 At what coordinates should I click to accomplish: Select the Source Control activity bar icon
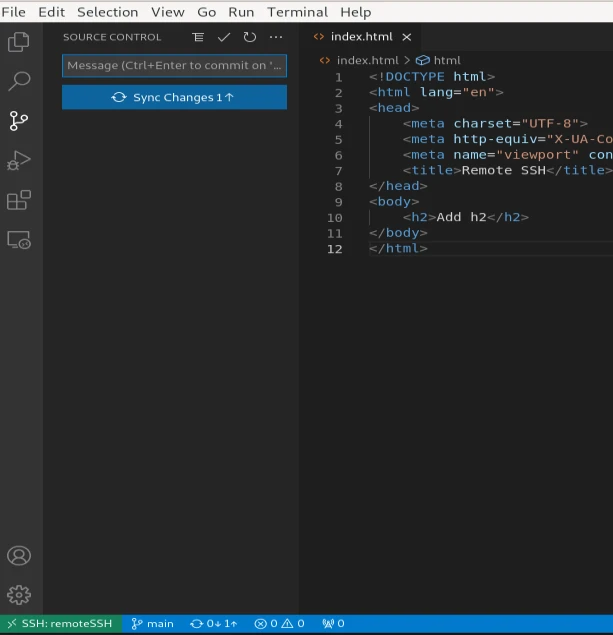click(19, 121)
